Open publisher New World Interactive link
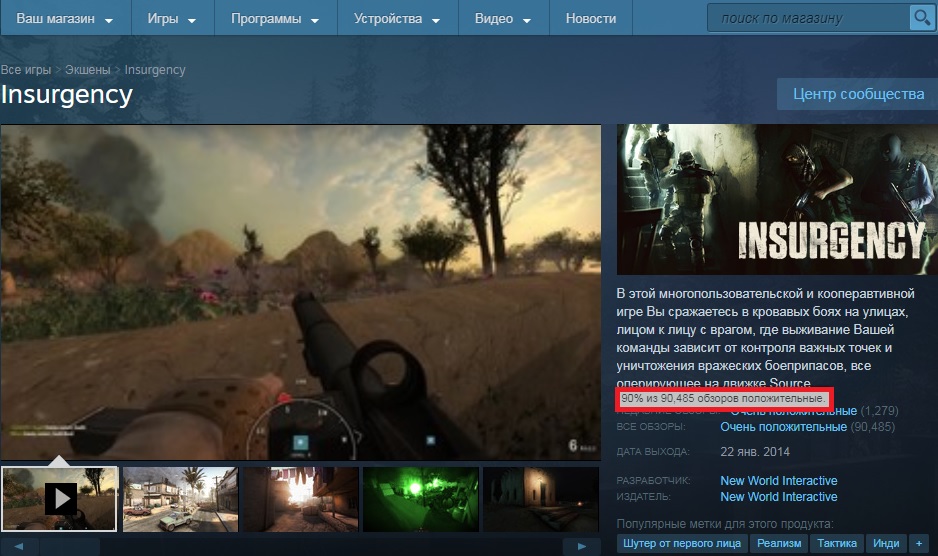This screenshot has height=556, width=938. [x=778, y=497]
